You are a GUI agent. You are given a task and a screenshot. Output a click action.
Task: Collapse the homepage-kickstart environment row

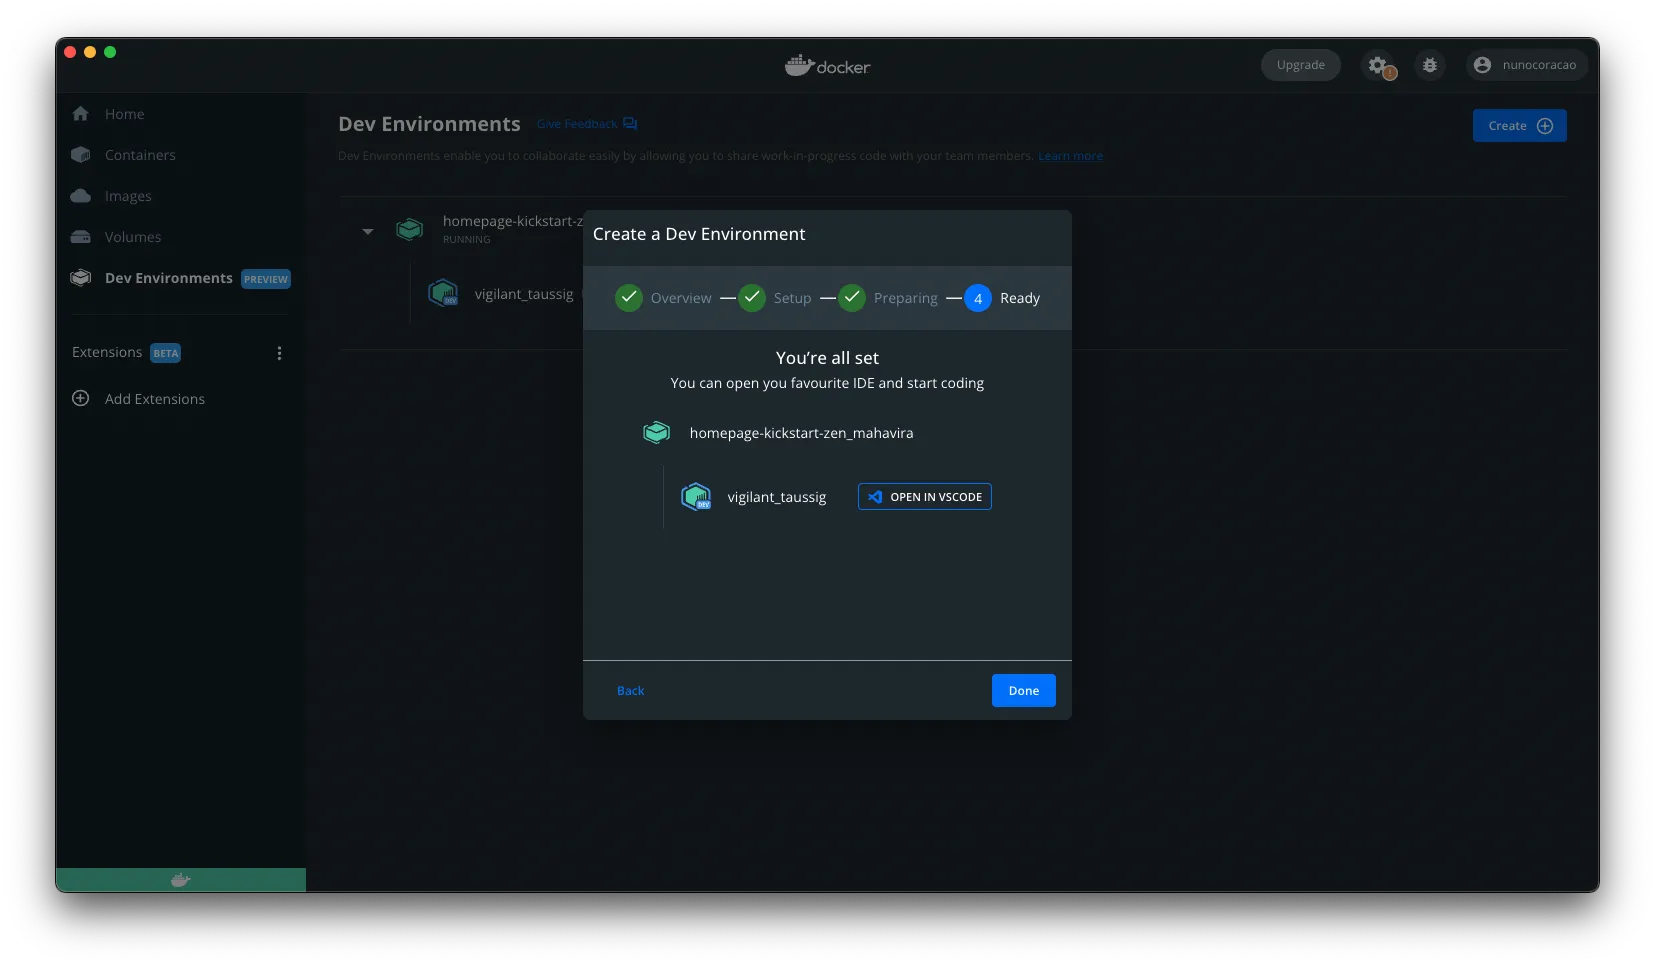(x=367, y=231)
